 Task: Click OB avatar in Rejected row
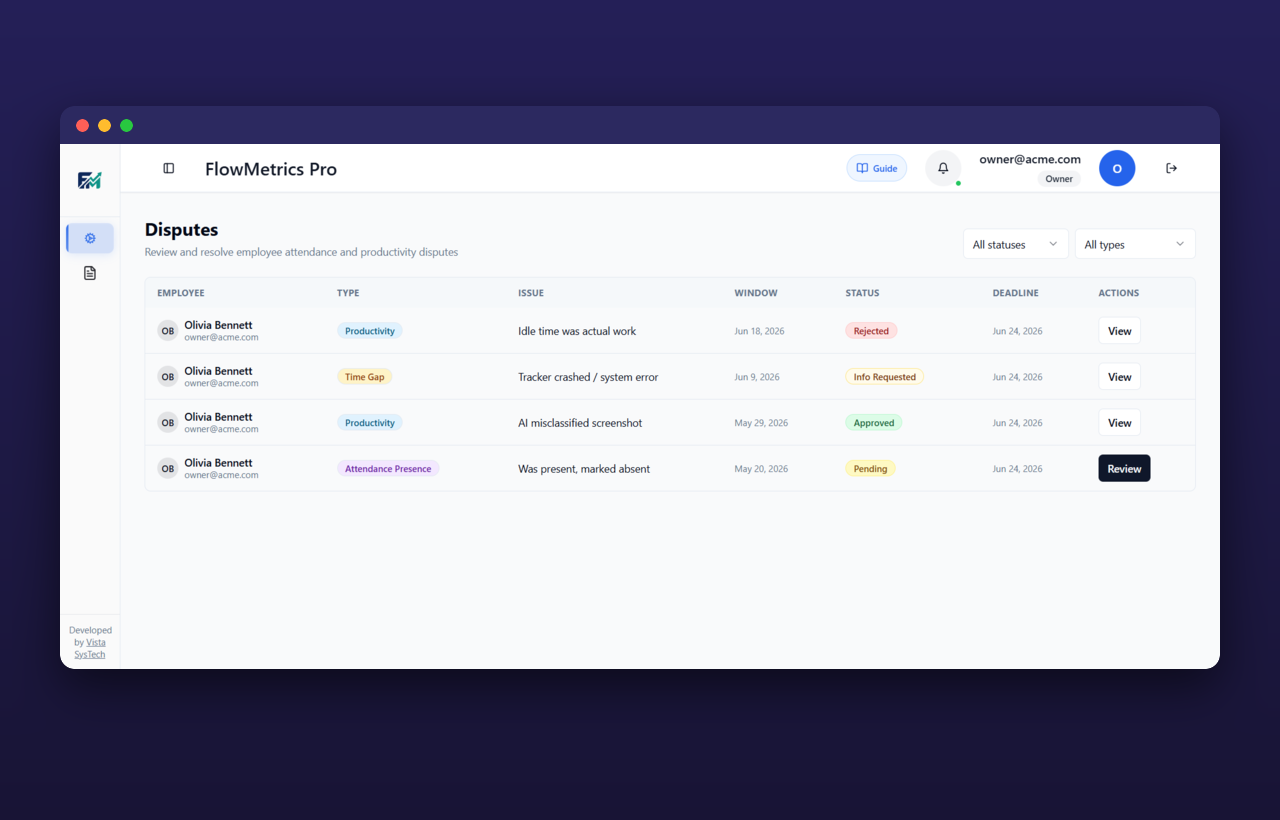(168, 331)
